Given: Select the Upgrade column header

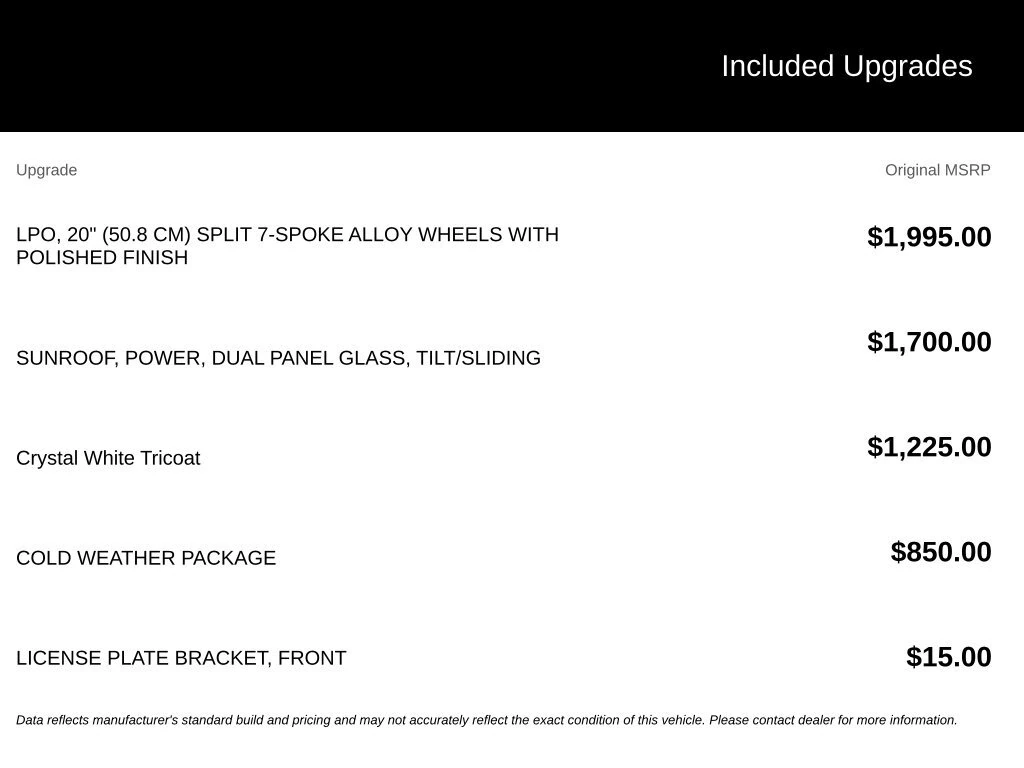Looking at the screenshot, I should click(46, 170).
